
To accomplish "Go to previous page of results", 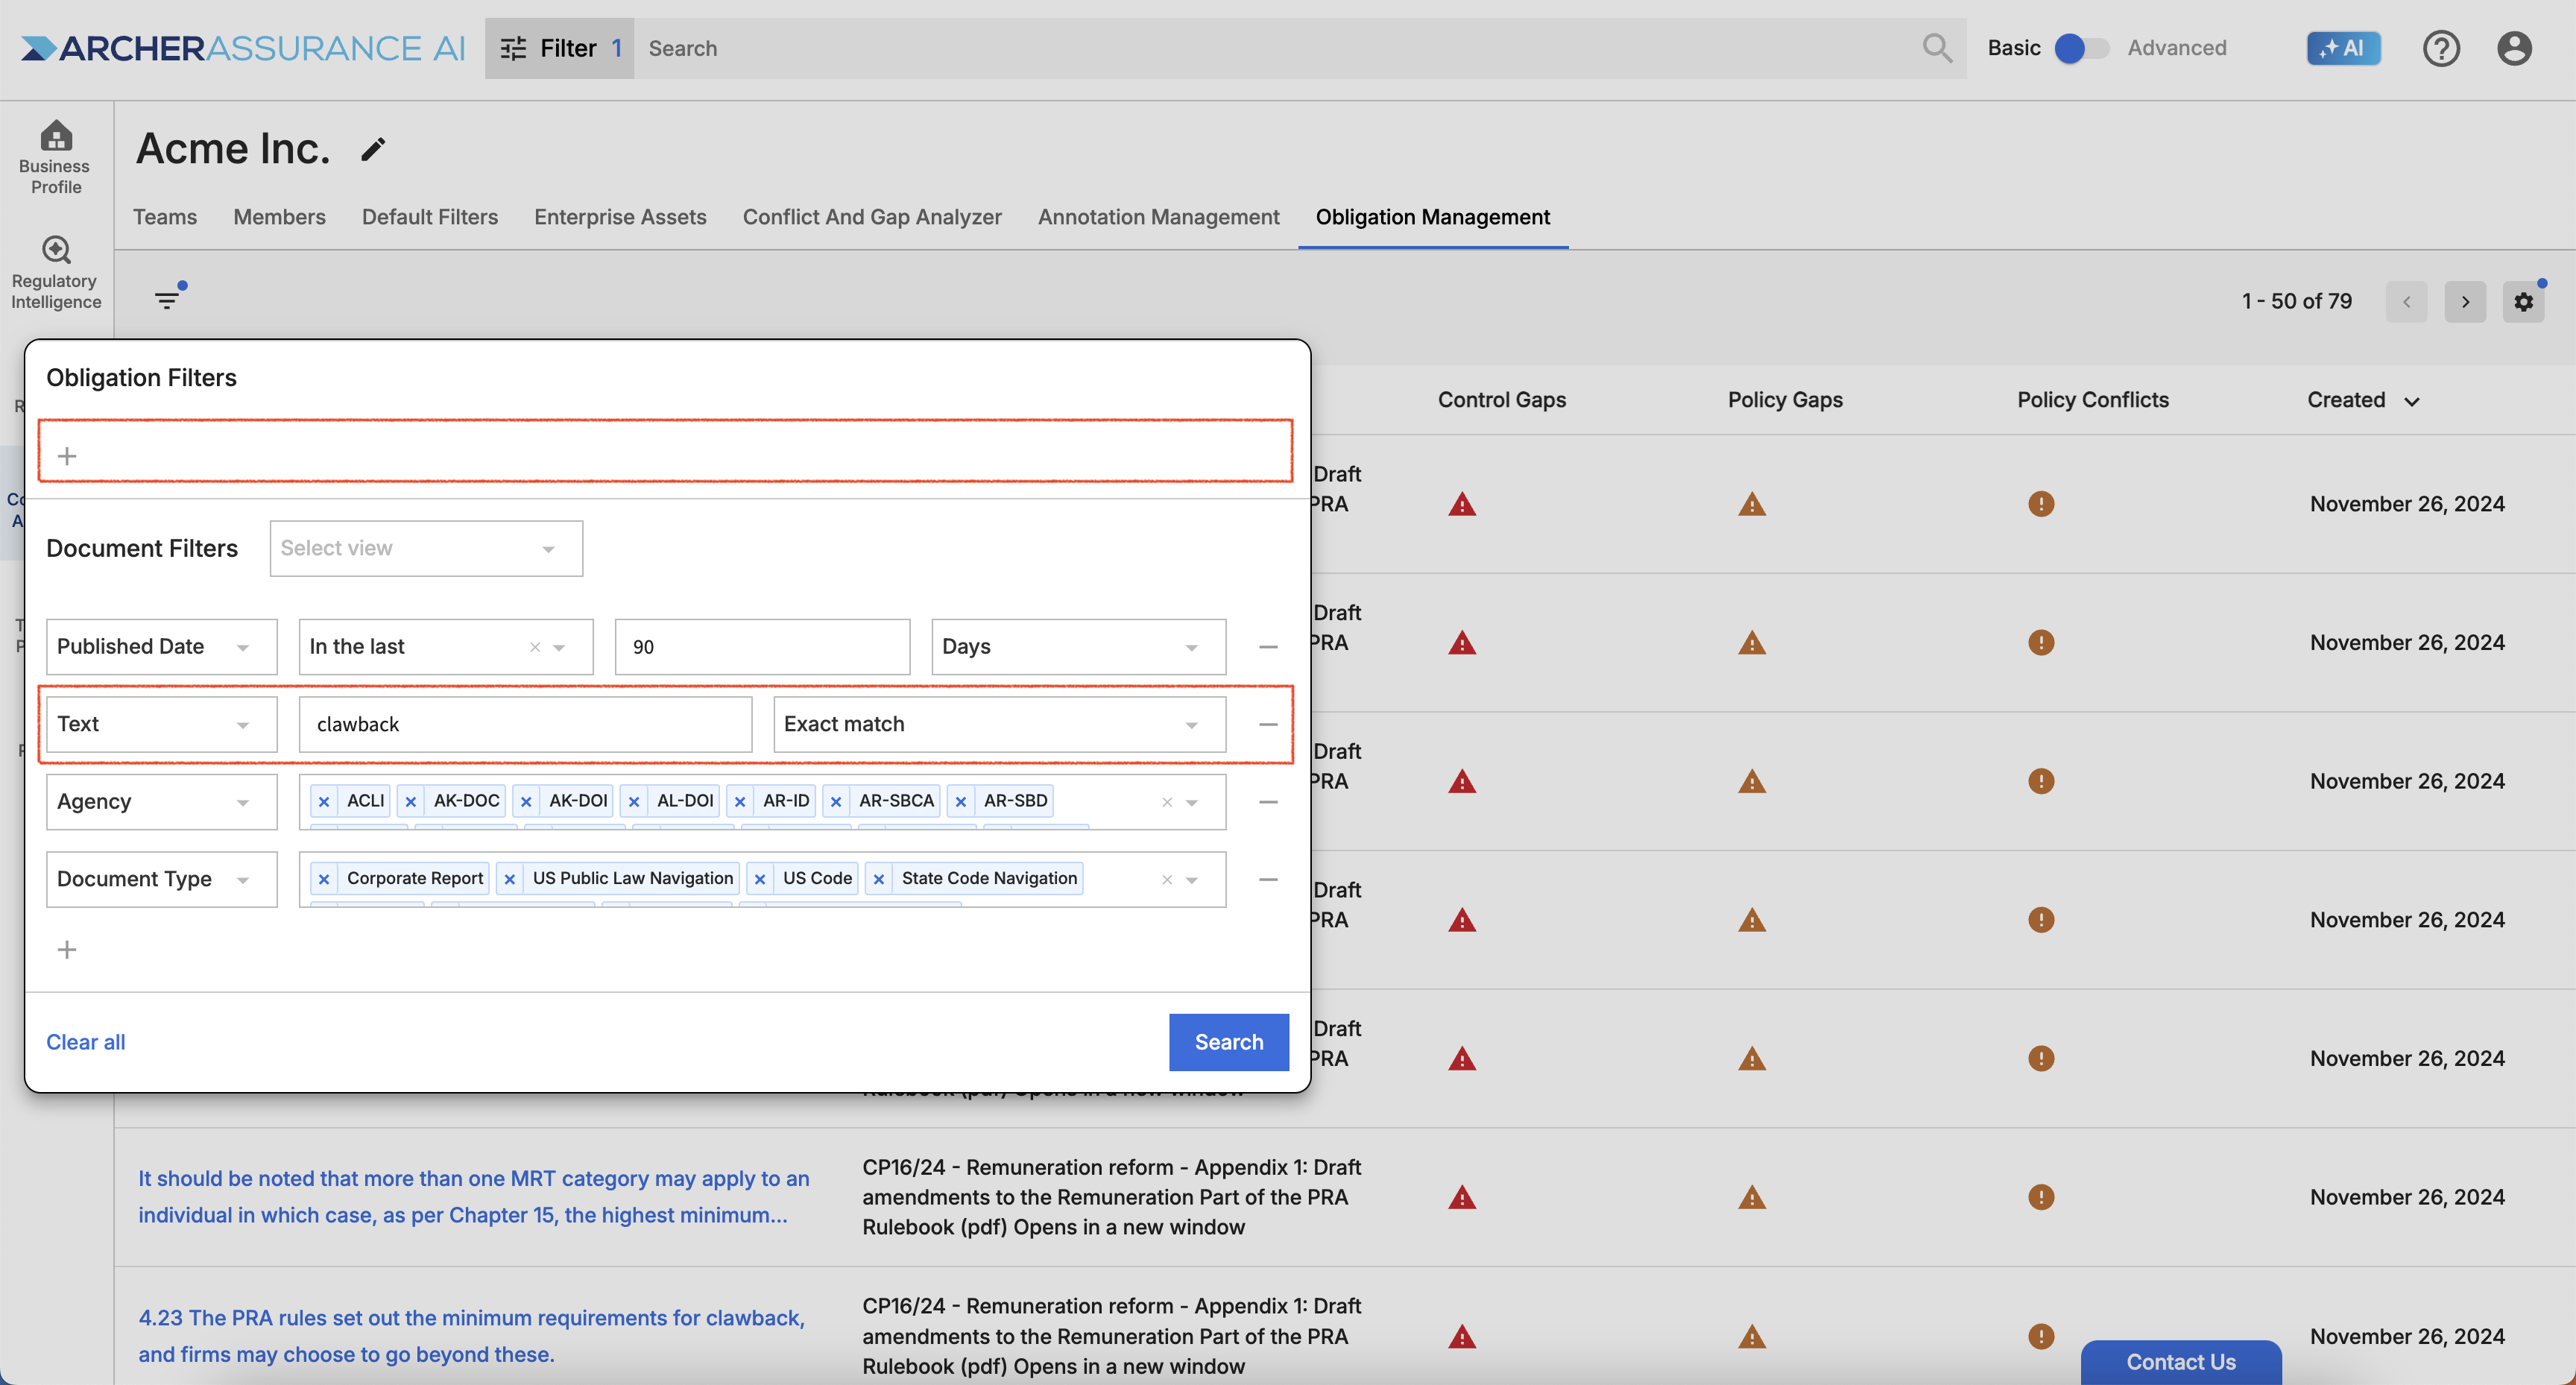I will pos(2406,301).
